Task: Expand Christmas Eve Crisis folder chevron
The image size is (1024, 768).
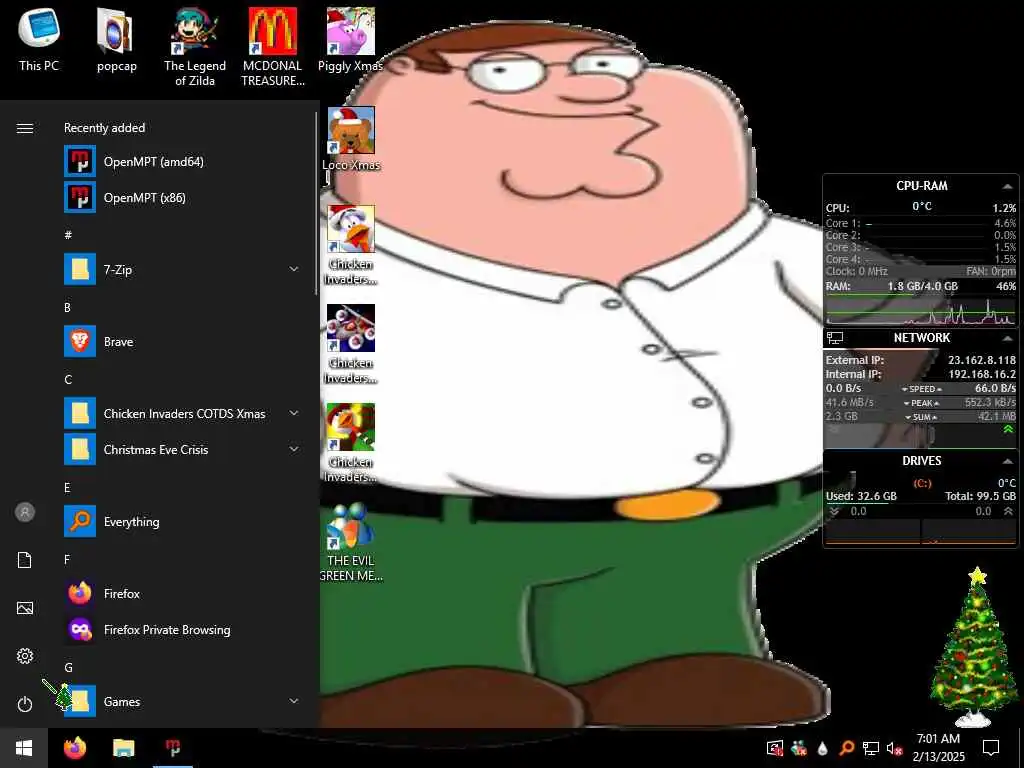Action: pyautogui.click(x=294, y=449)
